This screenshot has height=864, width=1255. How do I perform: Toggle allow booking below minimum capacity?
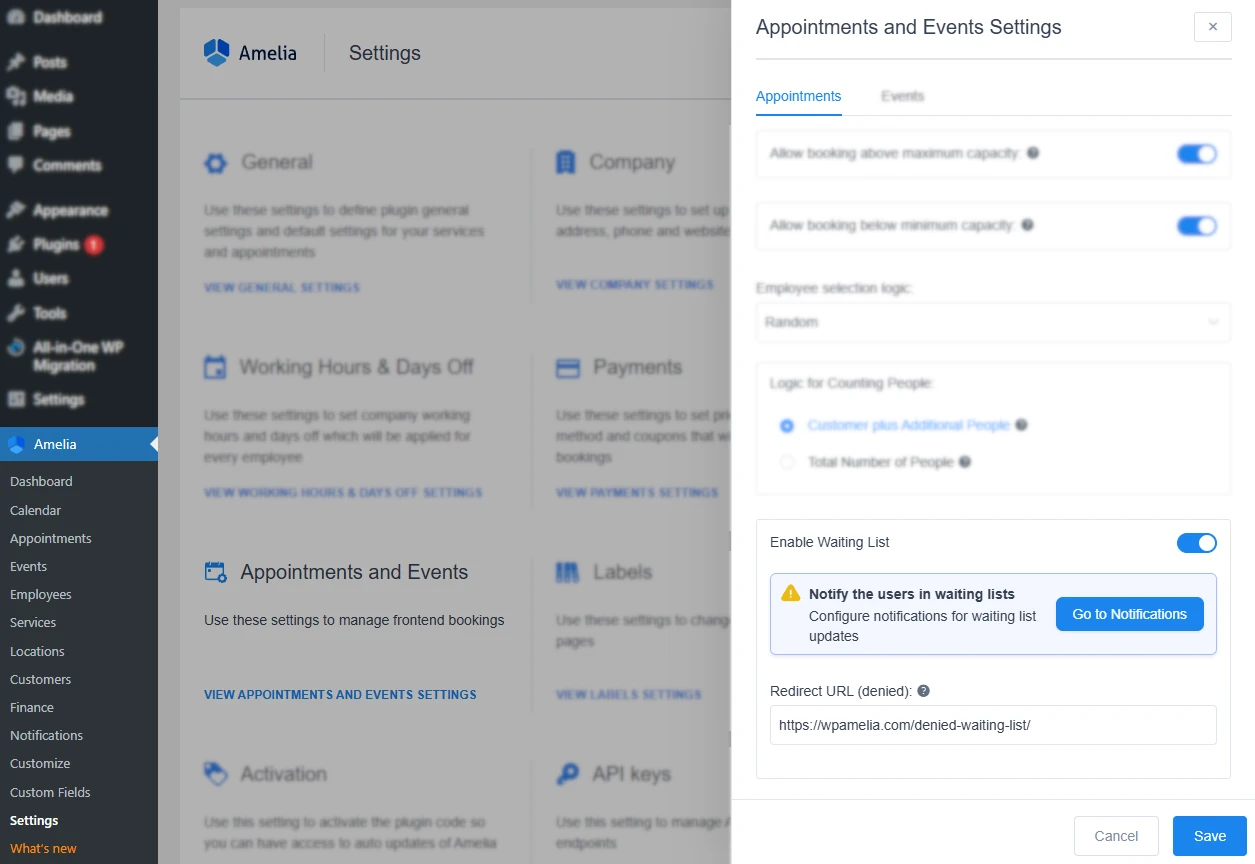click(1196, 226)
